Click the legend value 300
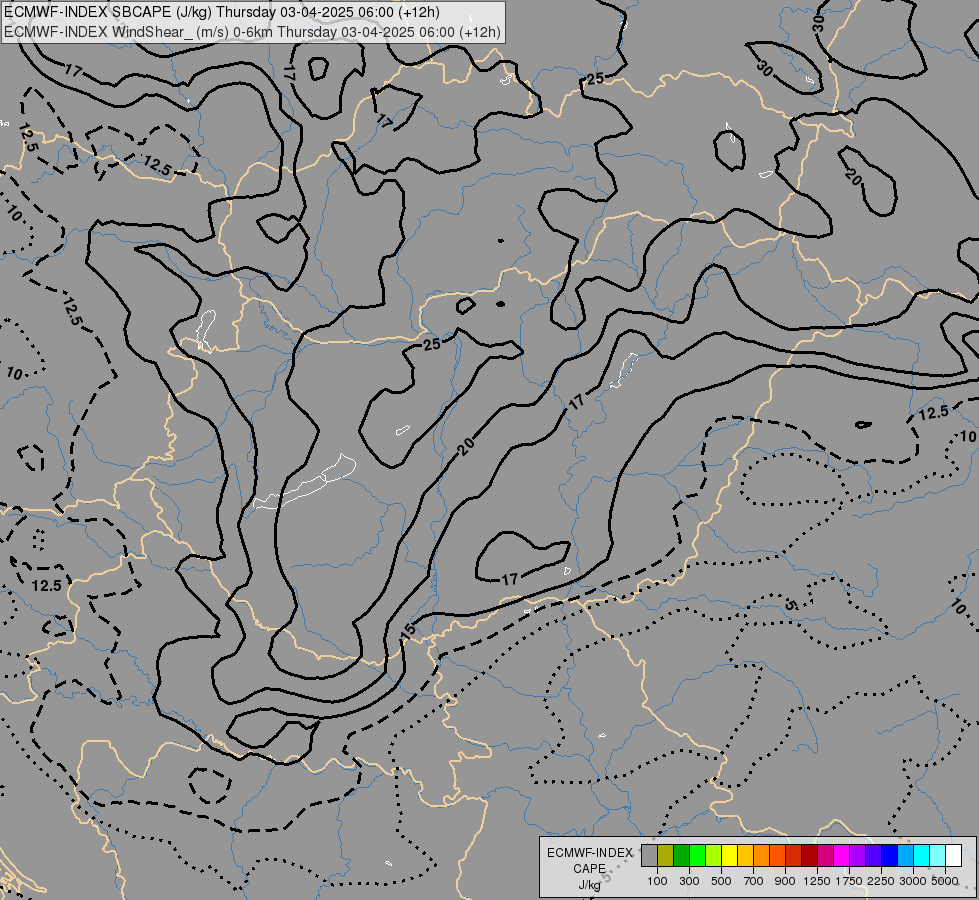This screenshot has width=979, height=900. click(x=689, y=881)
